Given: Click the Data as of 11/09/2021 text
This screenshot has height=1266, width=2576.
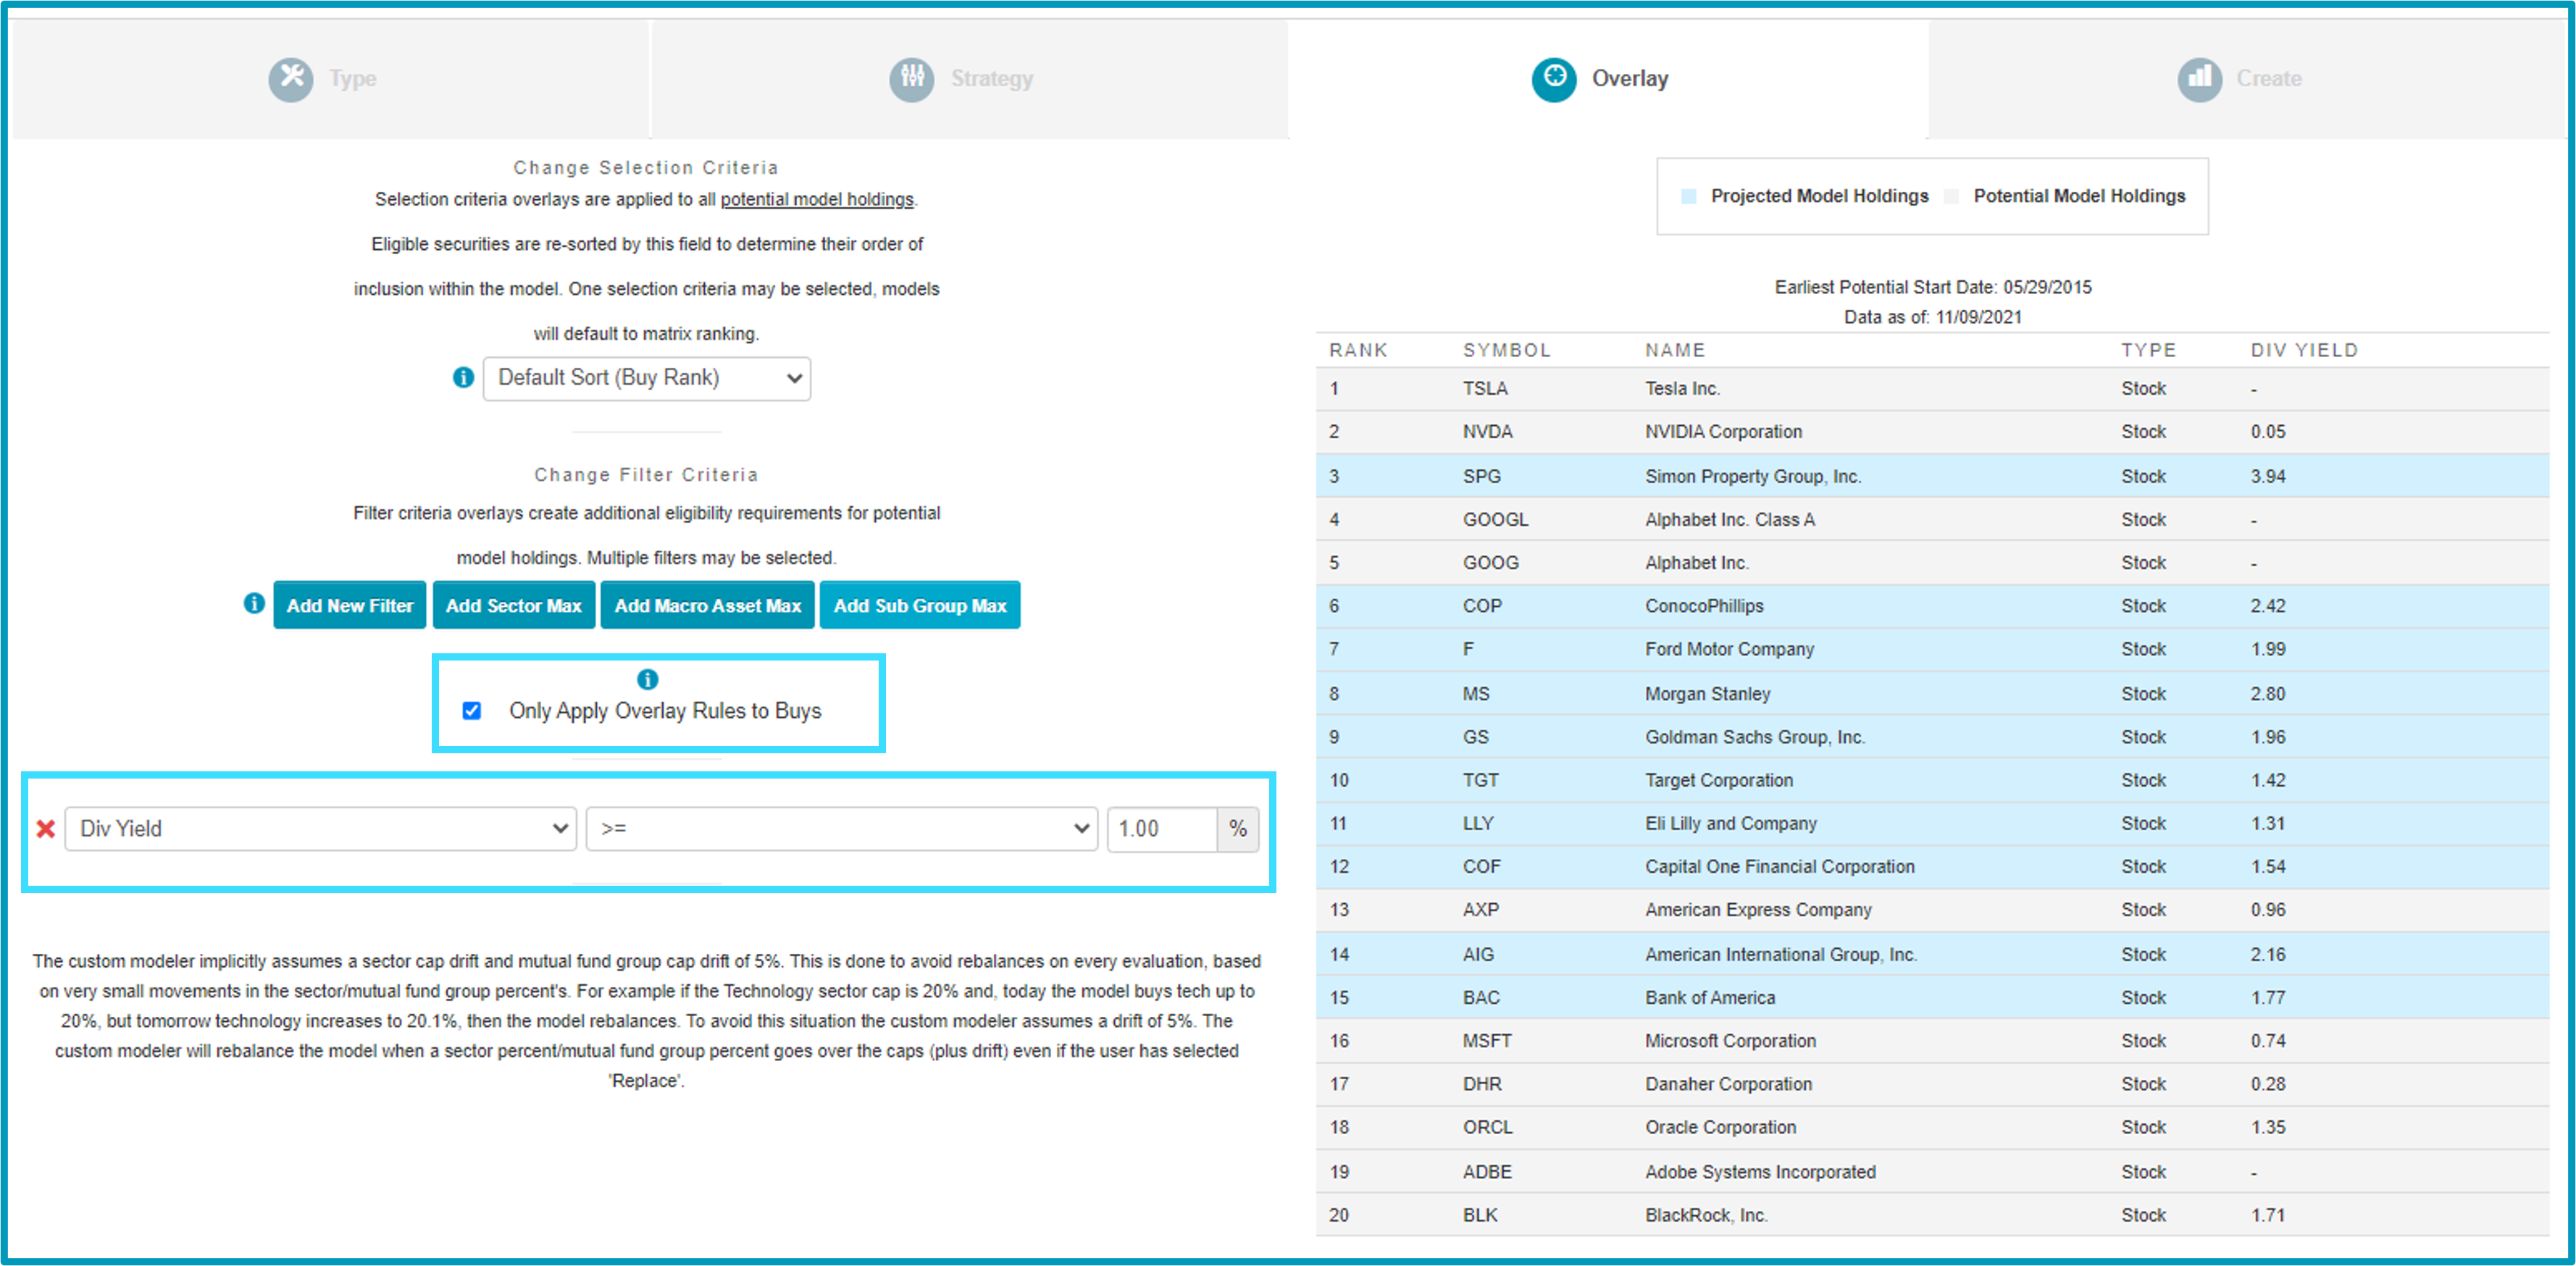Looking at the screenshot, I should tap(1933, 317).
